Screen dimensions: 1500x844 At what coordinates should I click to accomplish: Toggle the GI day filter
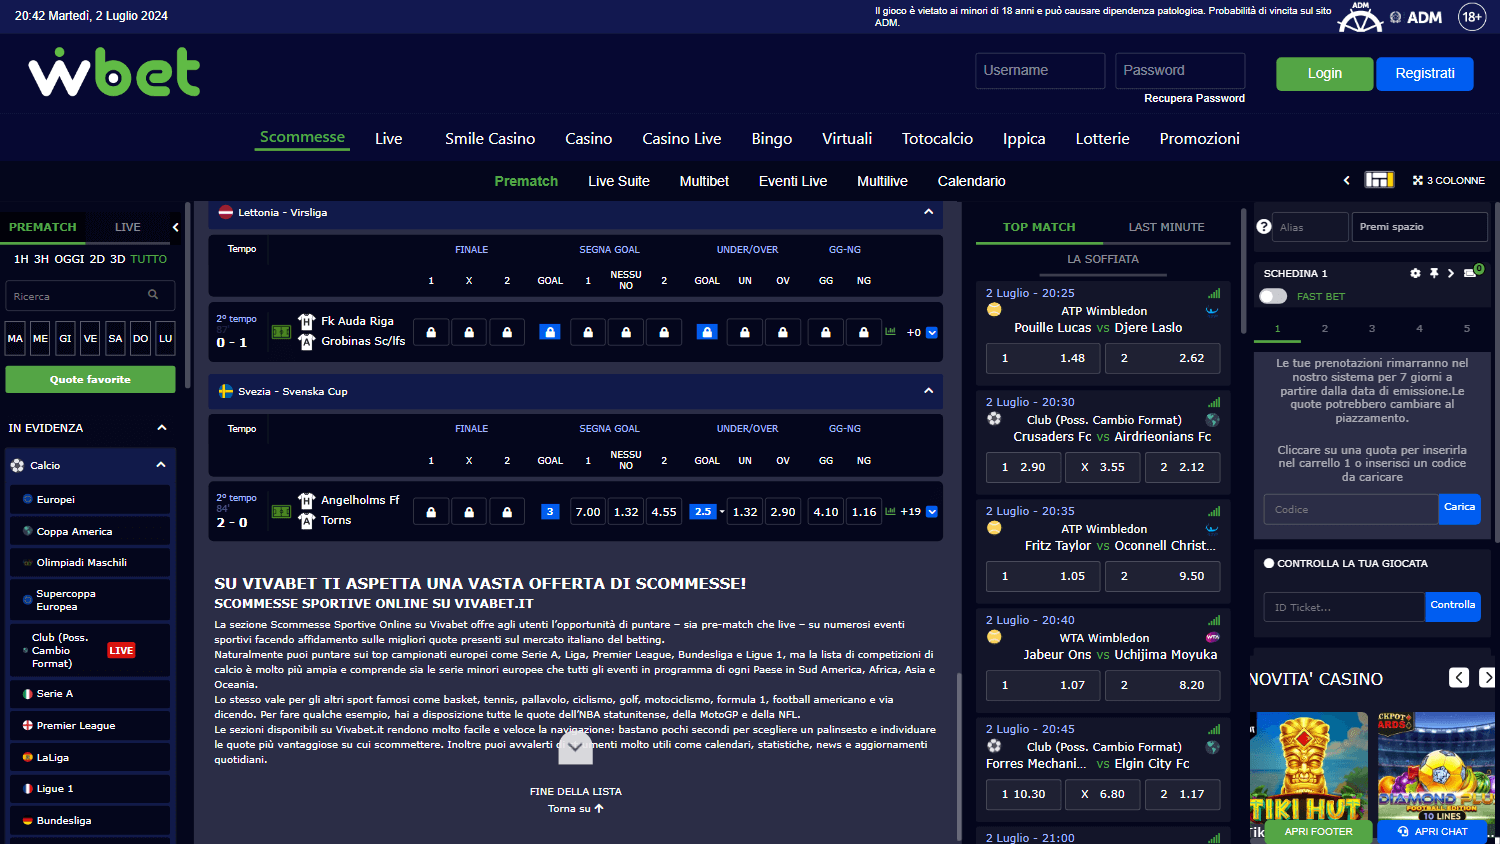(65, 338)
